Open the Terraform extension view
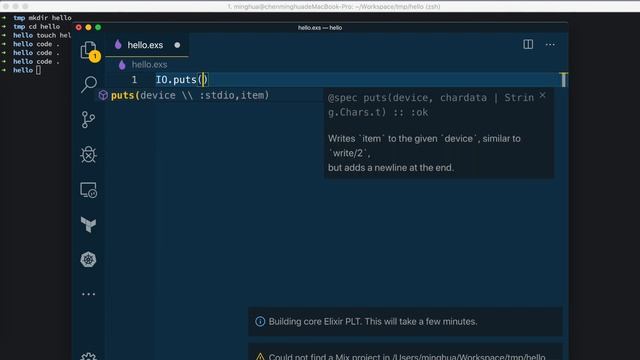The image size is (640, 360). click(x=88, y=225)
